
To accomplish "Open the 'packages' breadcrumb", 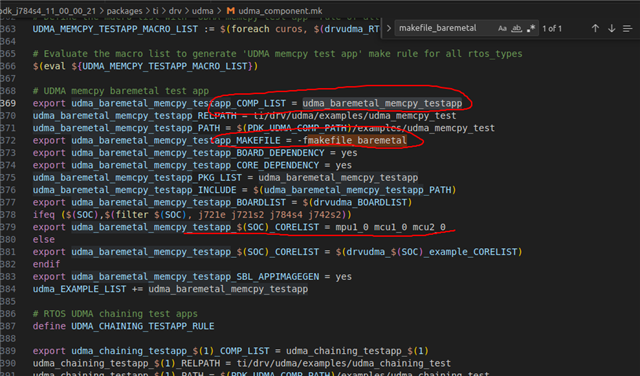I will pyautogui.click(x=124, y=11).
